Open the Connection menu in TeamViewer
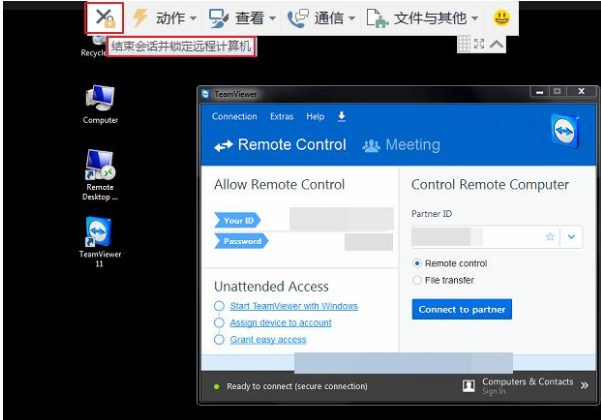601x420 pixels. (235, 116)
